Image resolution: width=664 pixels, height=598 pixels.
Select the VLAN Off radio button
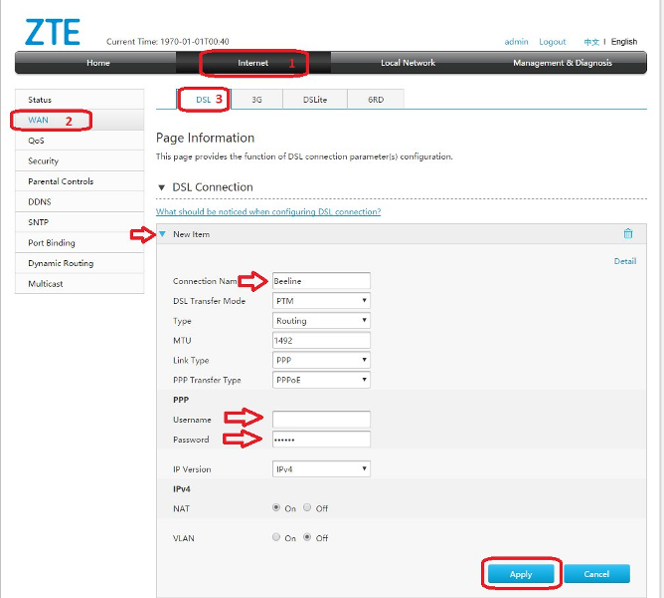(307, 537)
